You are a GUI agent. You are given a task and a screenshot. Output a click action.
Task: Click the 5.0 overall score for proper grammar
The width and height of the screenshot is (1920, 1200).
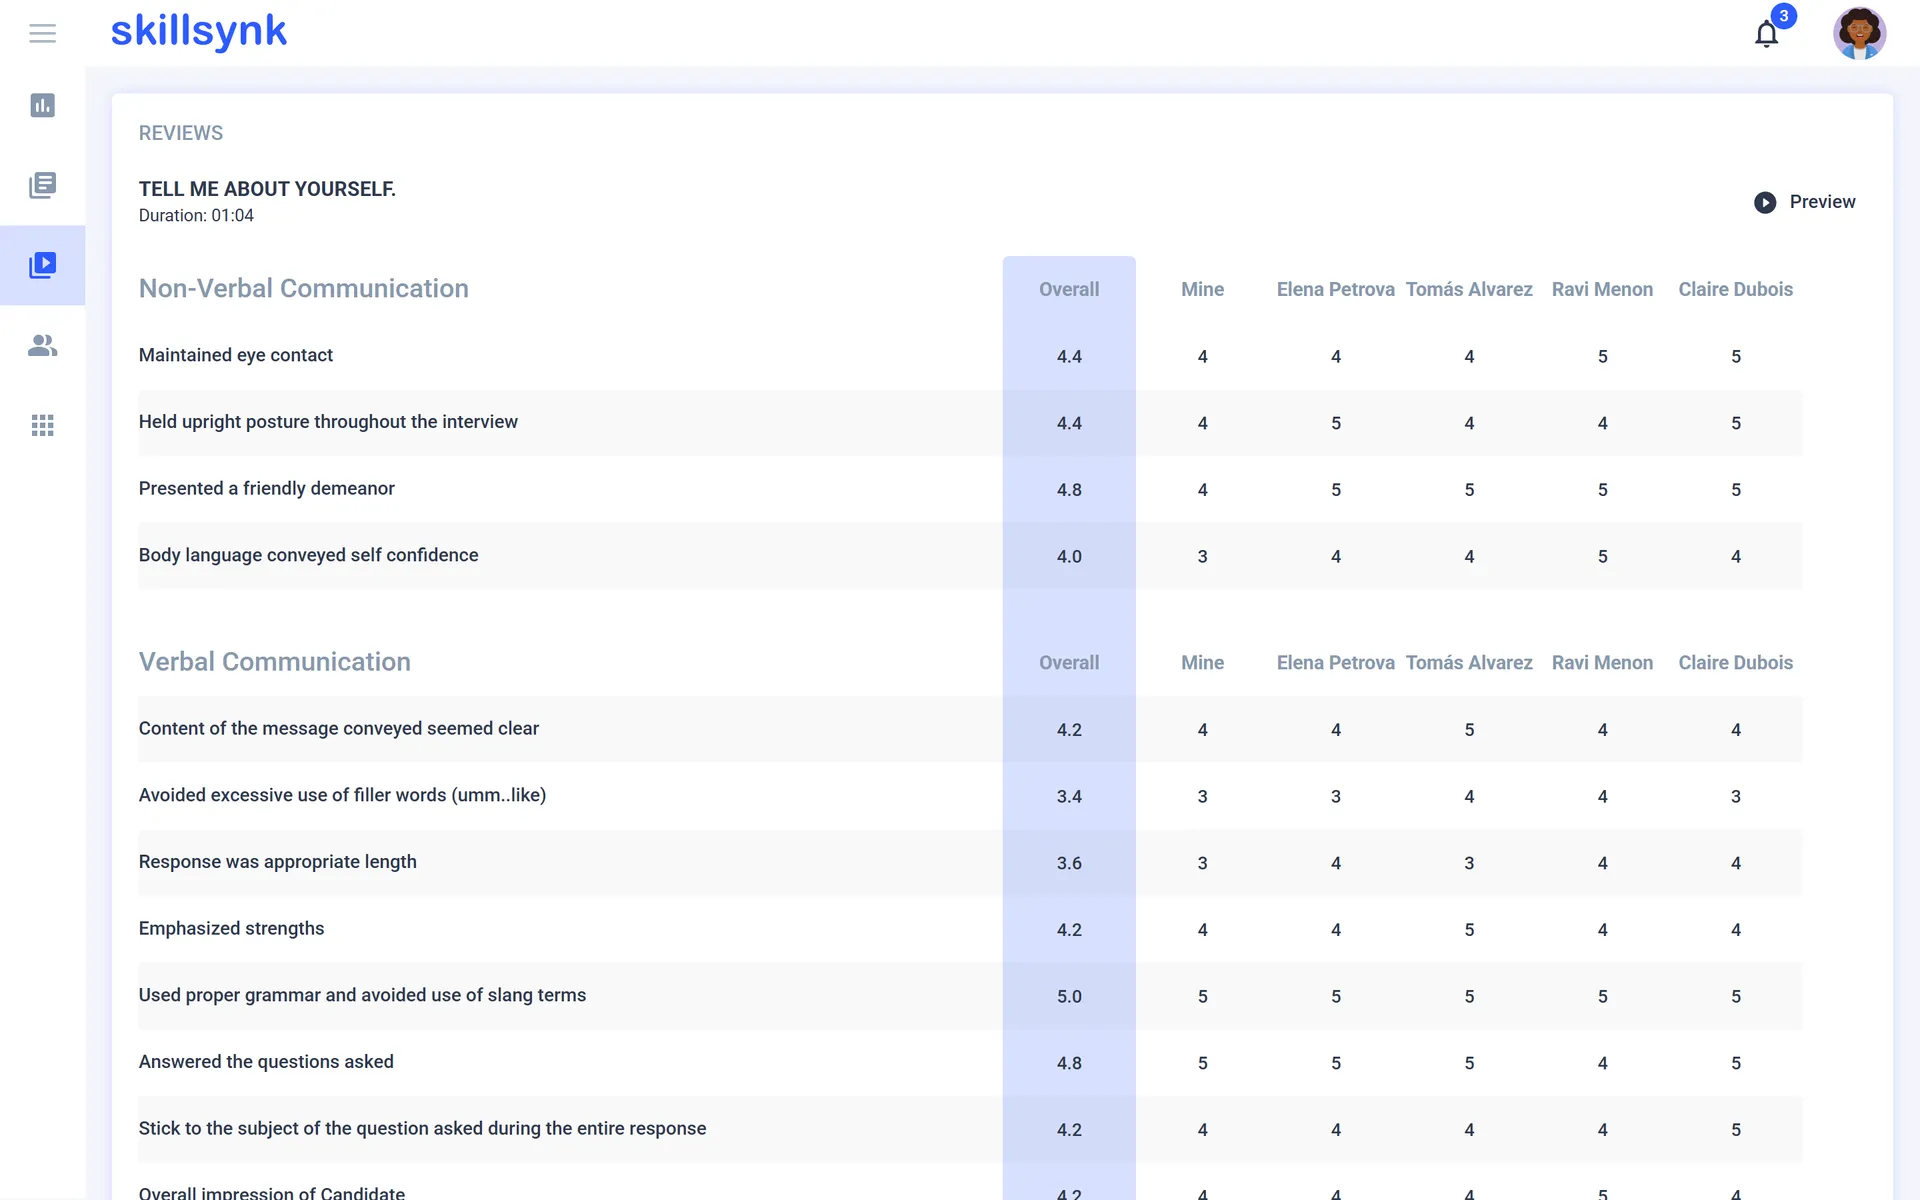[x=1069, y=997]
